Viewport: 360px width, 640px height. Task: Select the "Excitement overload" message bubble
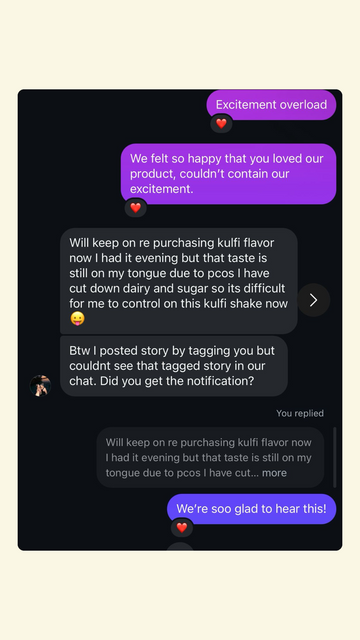(x=271, y=105)
